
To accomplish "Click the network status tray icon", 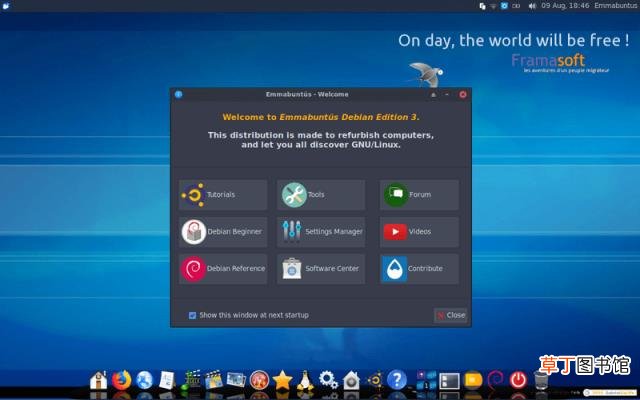I will pyautogui.click(x=493, y=6).
